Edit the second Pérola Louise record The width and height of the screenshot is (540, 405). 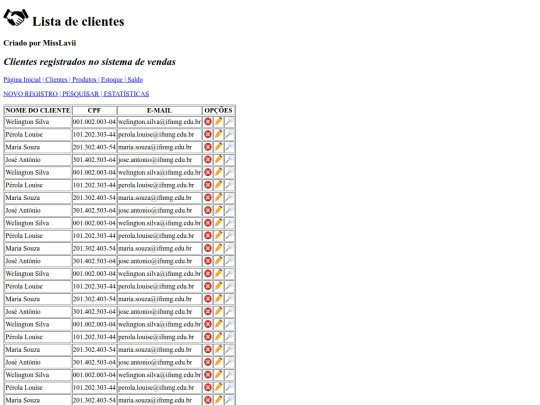pos(218,185)
